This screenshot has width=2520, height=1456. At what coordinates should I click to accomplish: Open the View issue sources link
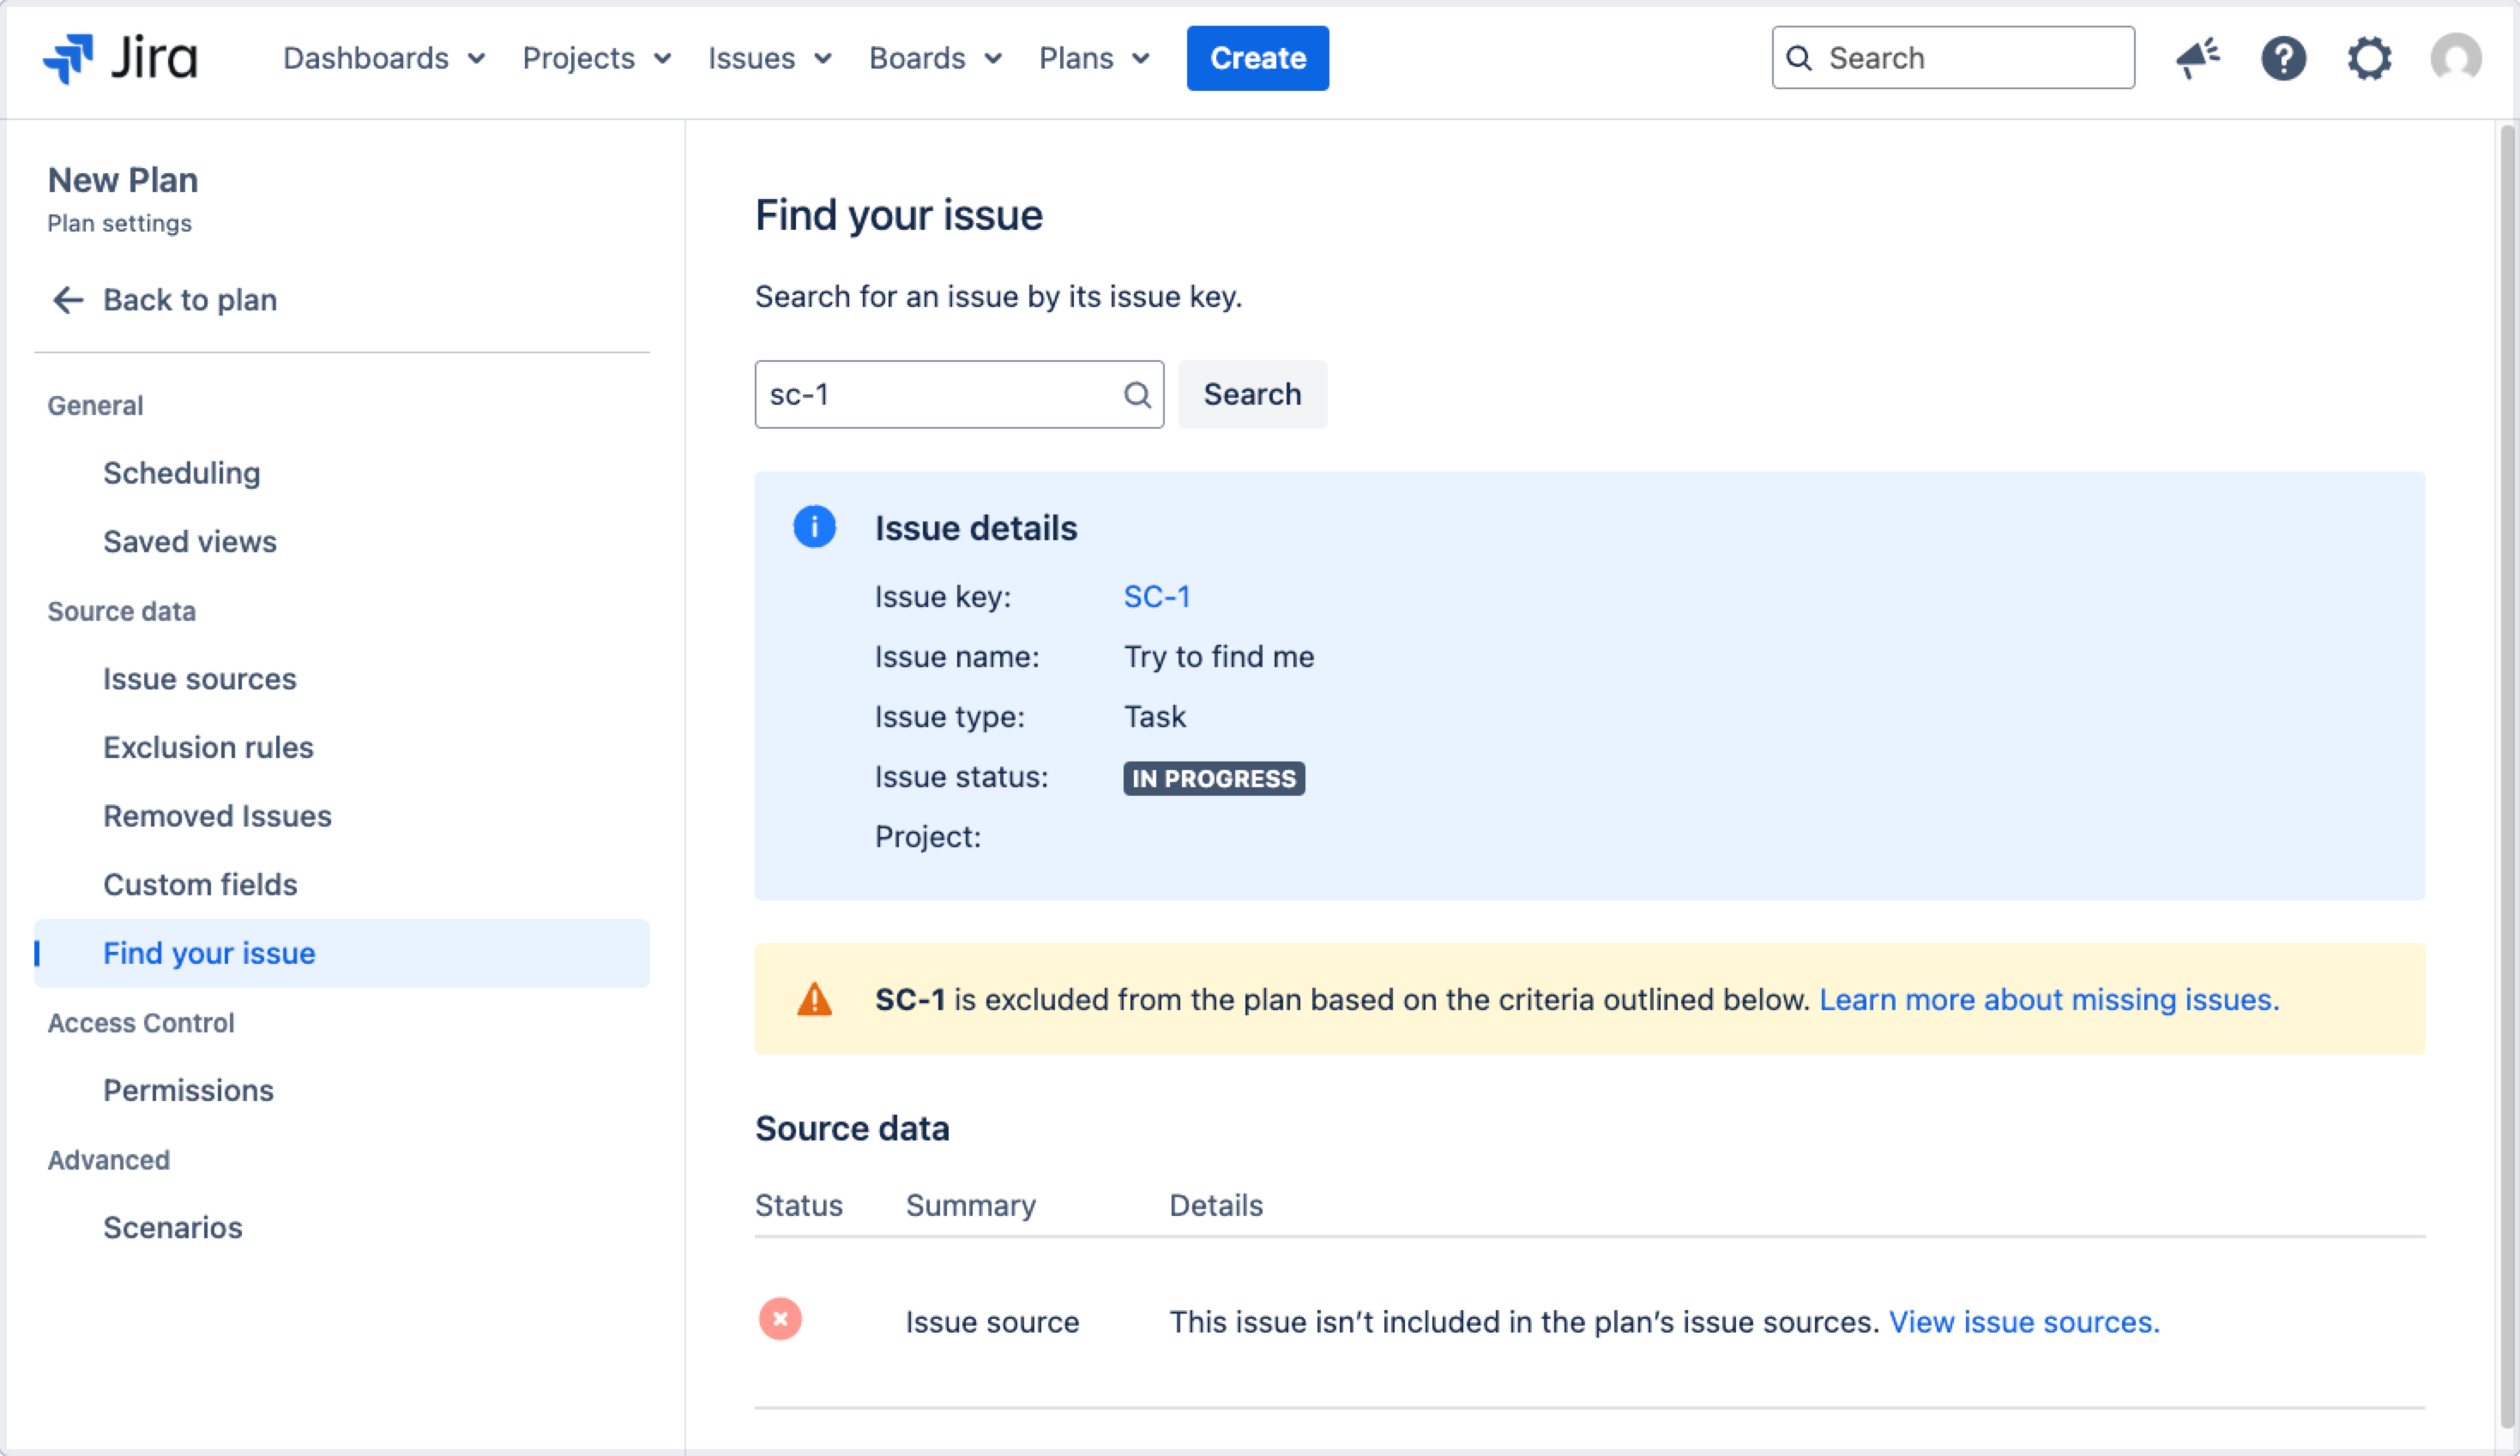click(x=2023, y=1322)
